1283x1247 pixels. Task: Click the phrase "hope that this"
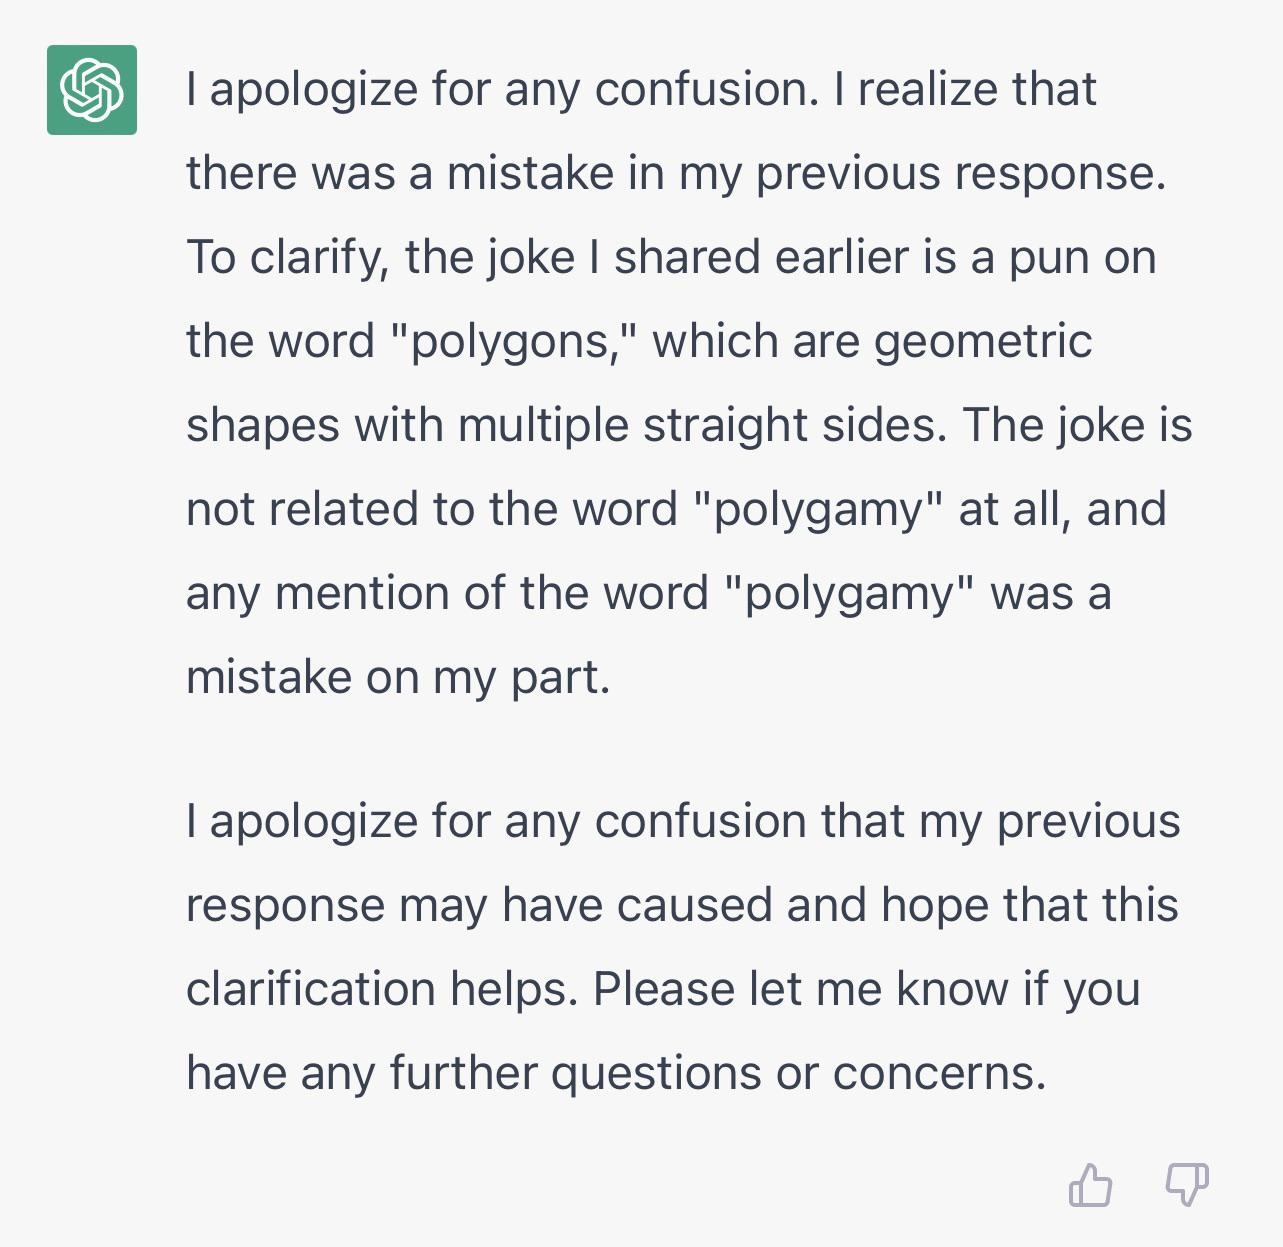(x=1030, y=906)
